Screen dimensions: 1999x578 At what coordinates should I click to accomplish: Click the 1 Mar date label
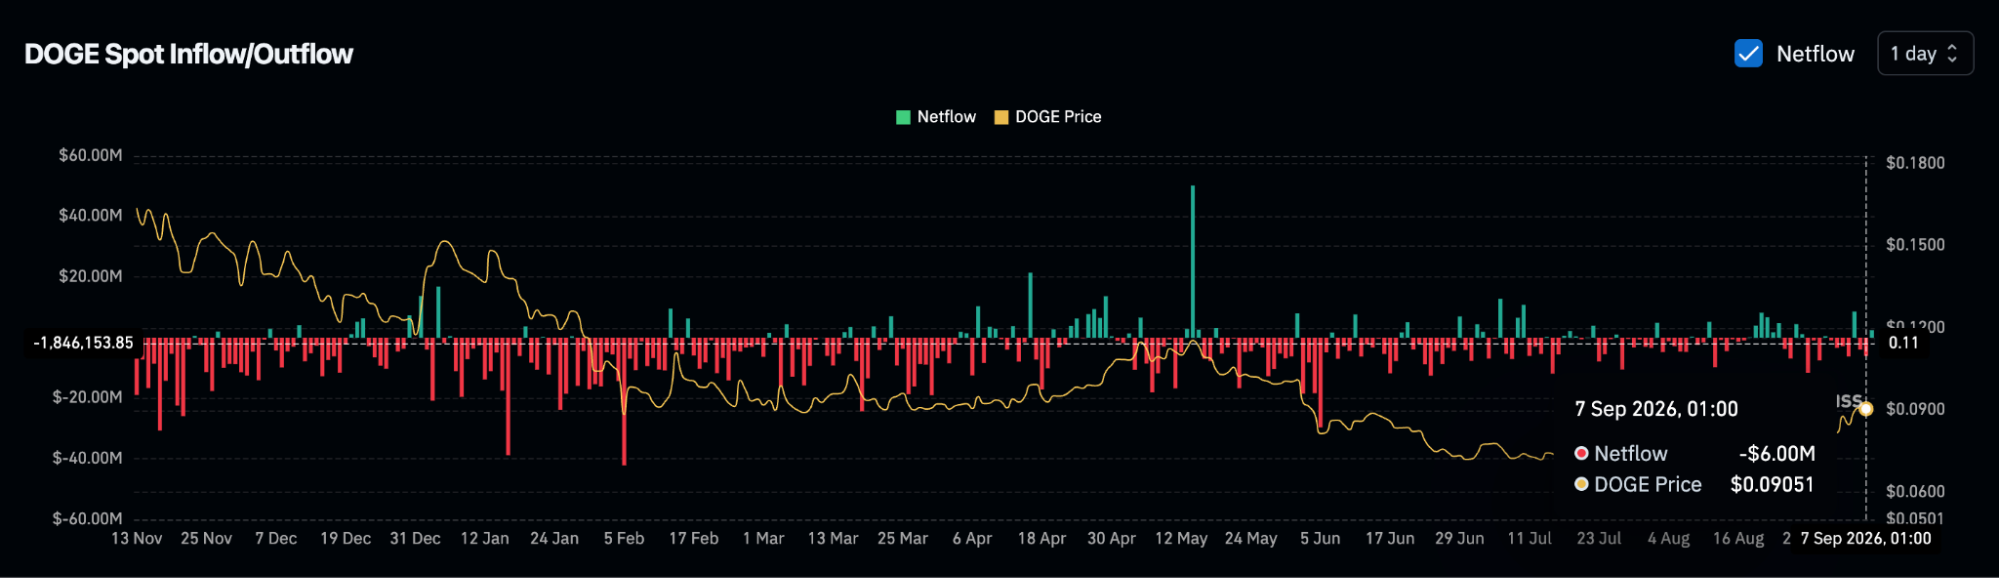click(763, 539)
